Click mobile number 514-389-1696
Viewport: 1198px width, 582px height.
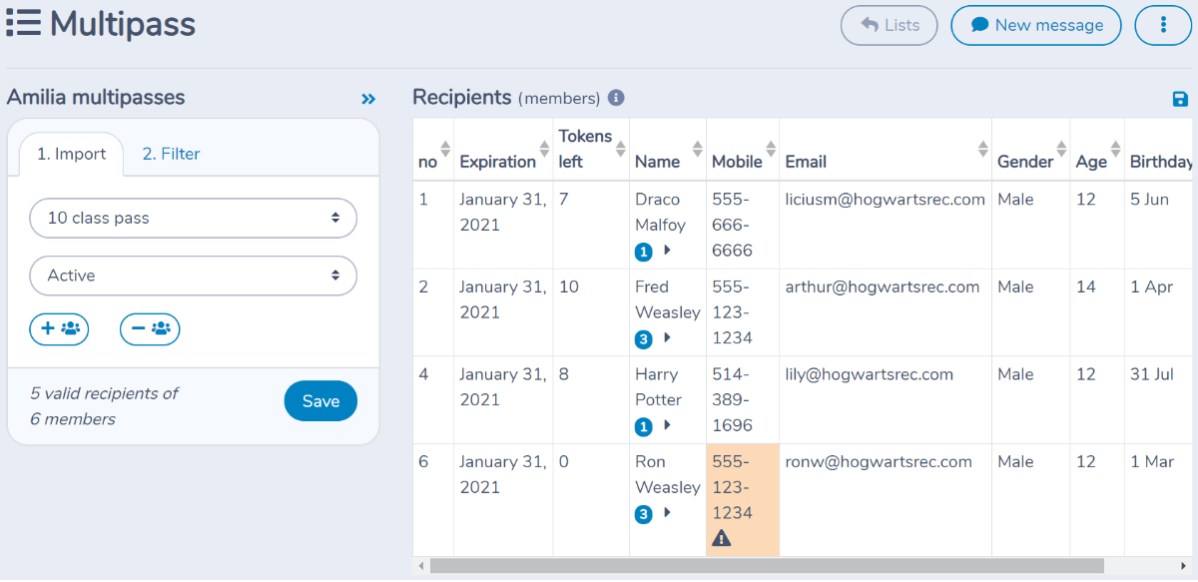click(x=732, y=400)
